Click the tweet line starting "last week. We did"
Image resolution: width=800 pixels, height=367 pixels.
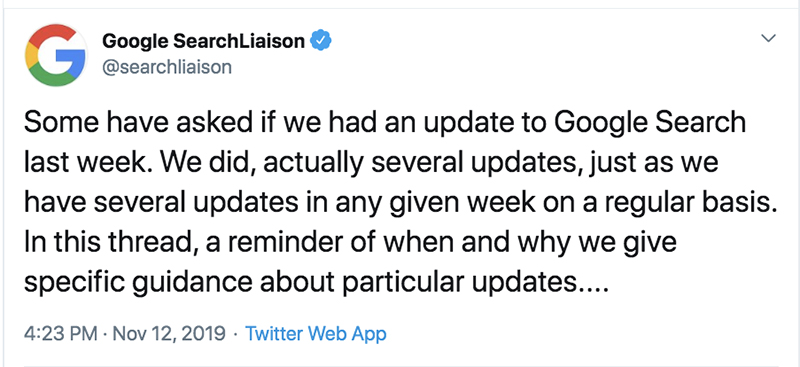(371, 163)
